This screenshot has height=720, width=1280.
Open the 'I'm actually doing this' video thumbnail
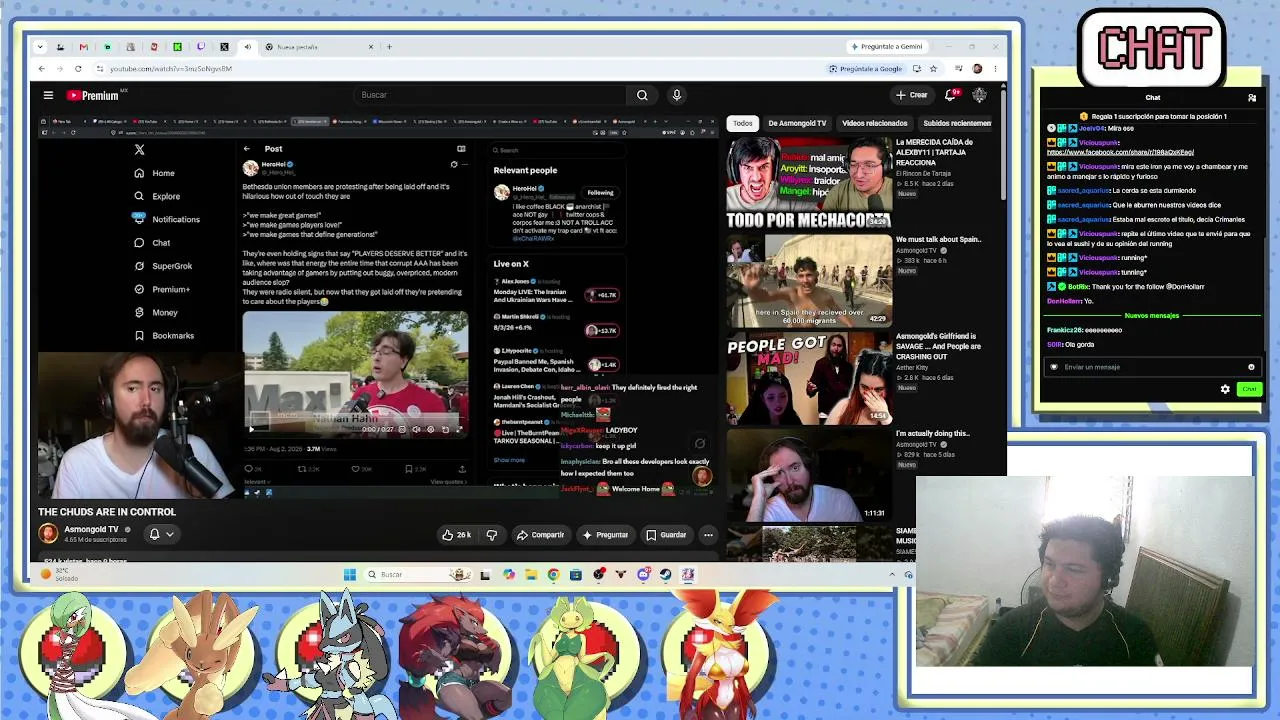[809, 477]
